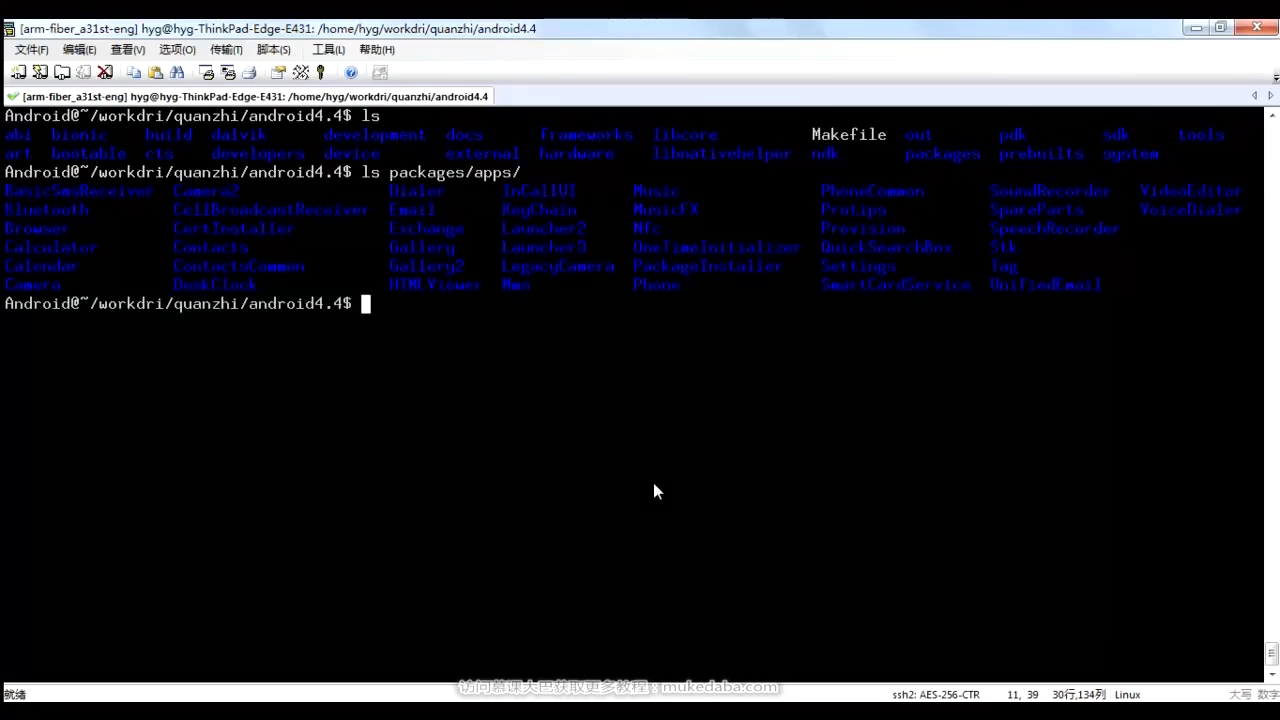Image resolution: width=1280 pixels, height=720 pixels.
Task: Click the tab bar right arrow
Action: point(1271,96)
